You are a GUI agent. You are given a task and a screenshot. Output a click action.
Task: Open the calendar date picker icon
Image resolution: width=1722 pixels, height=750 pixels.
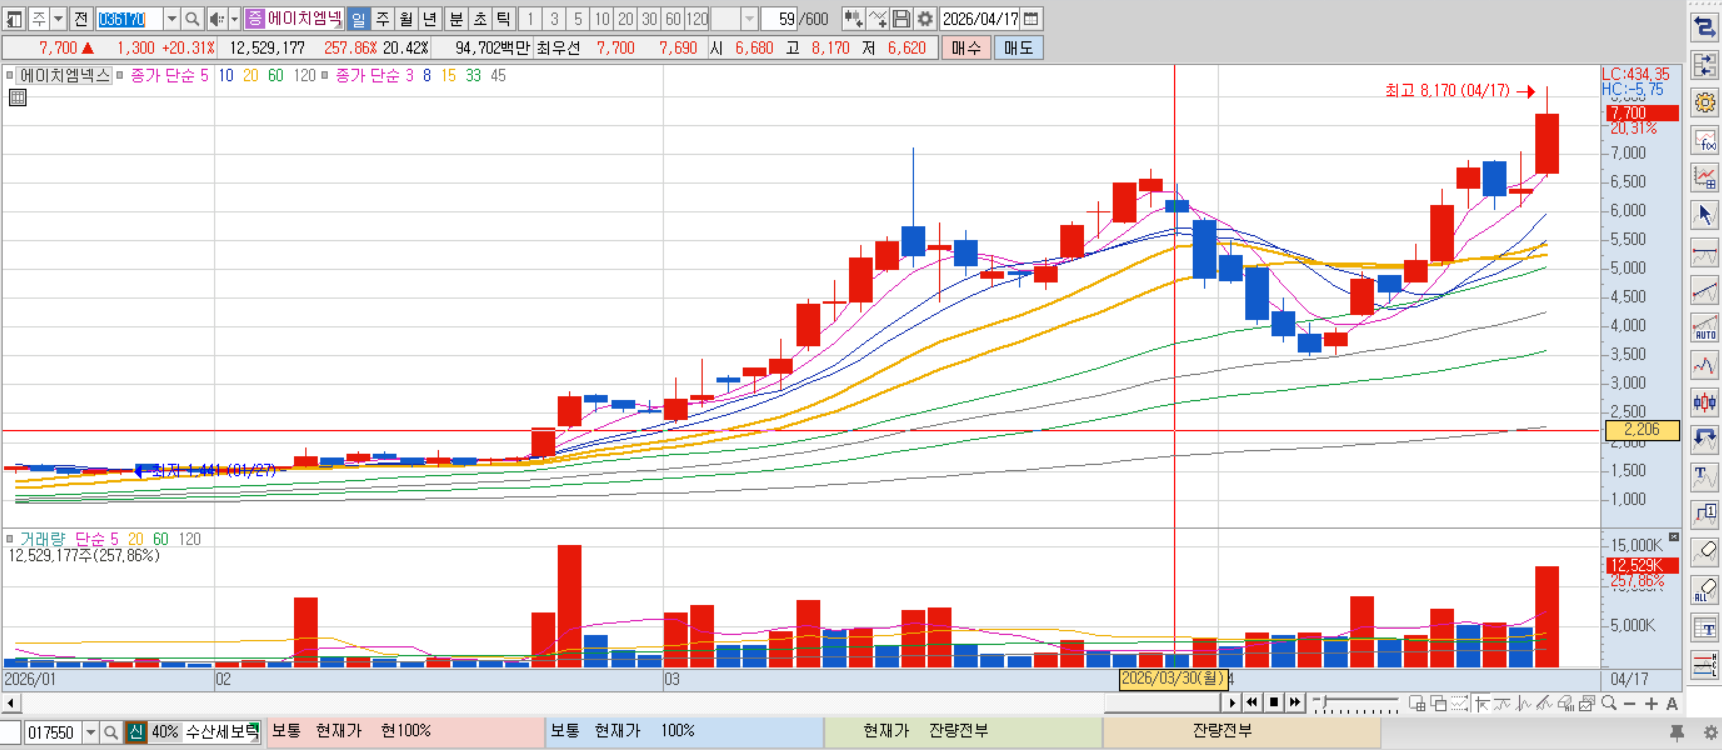click(x=1031, y=19)
